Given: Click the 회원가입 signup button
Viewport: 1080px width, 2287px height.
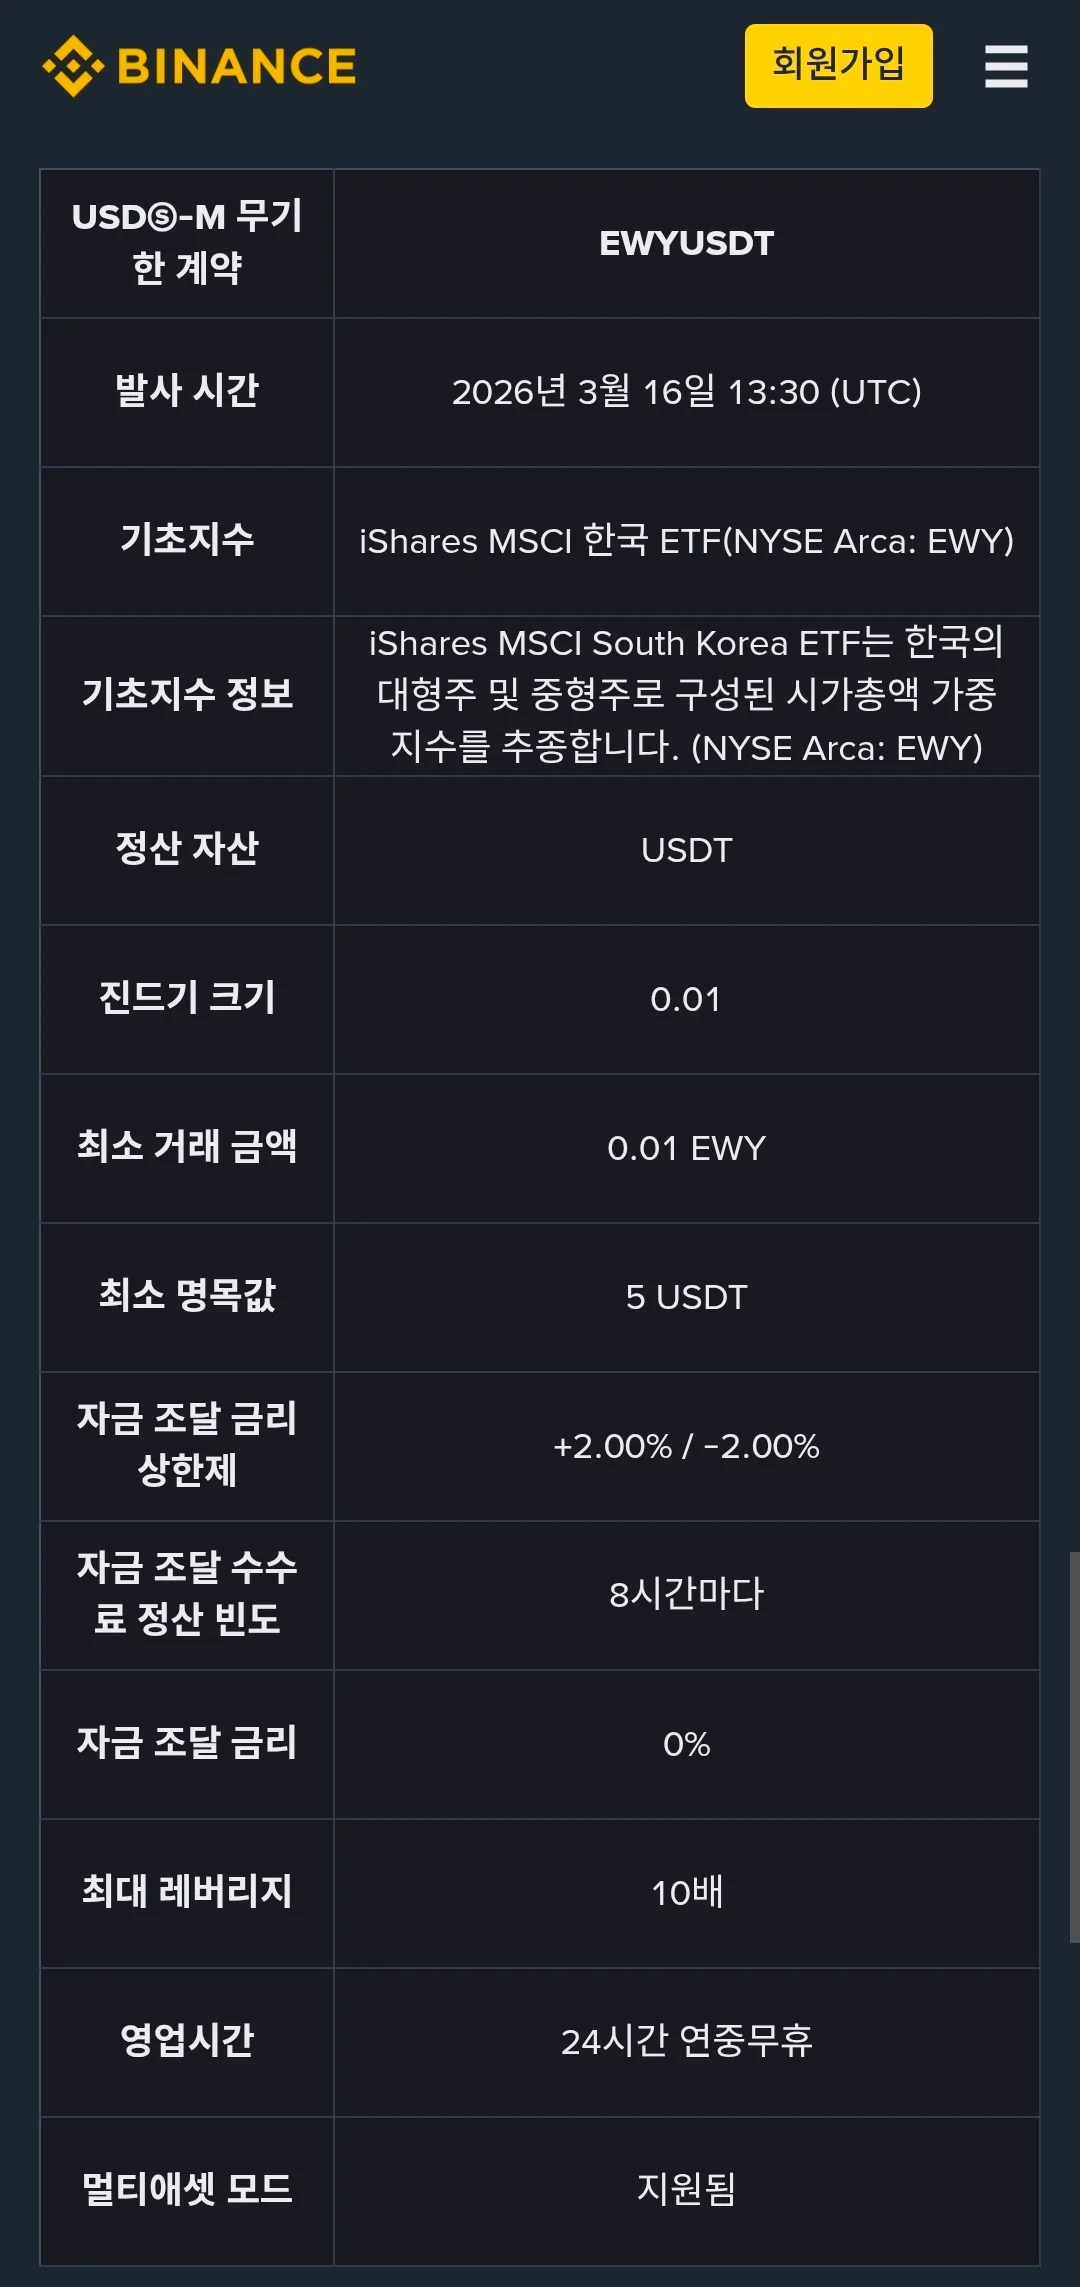Looking at the screenshot, I should [837, 65].
